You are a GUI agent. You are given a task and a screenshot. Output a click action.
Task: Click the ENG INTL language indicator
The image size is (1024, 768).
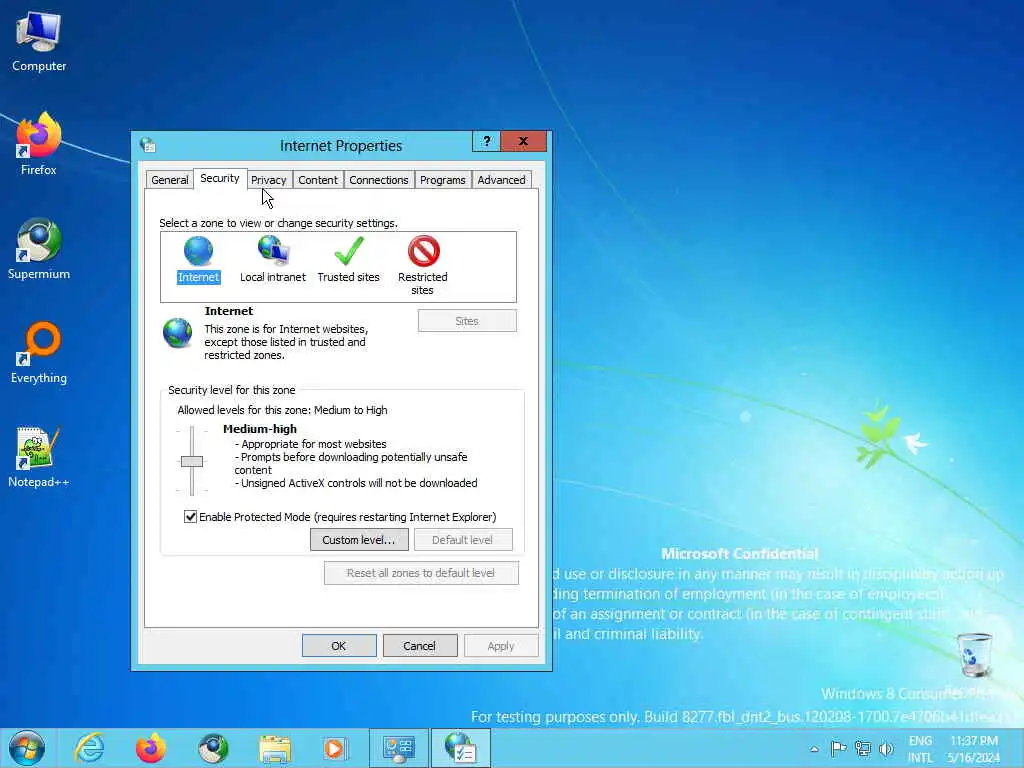920,749
